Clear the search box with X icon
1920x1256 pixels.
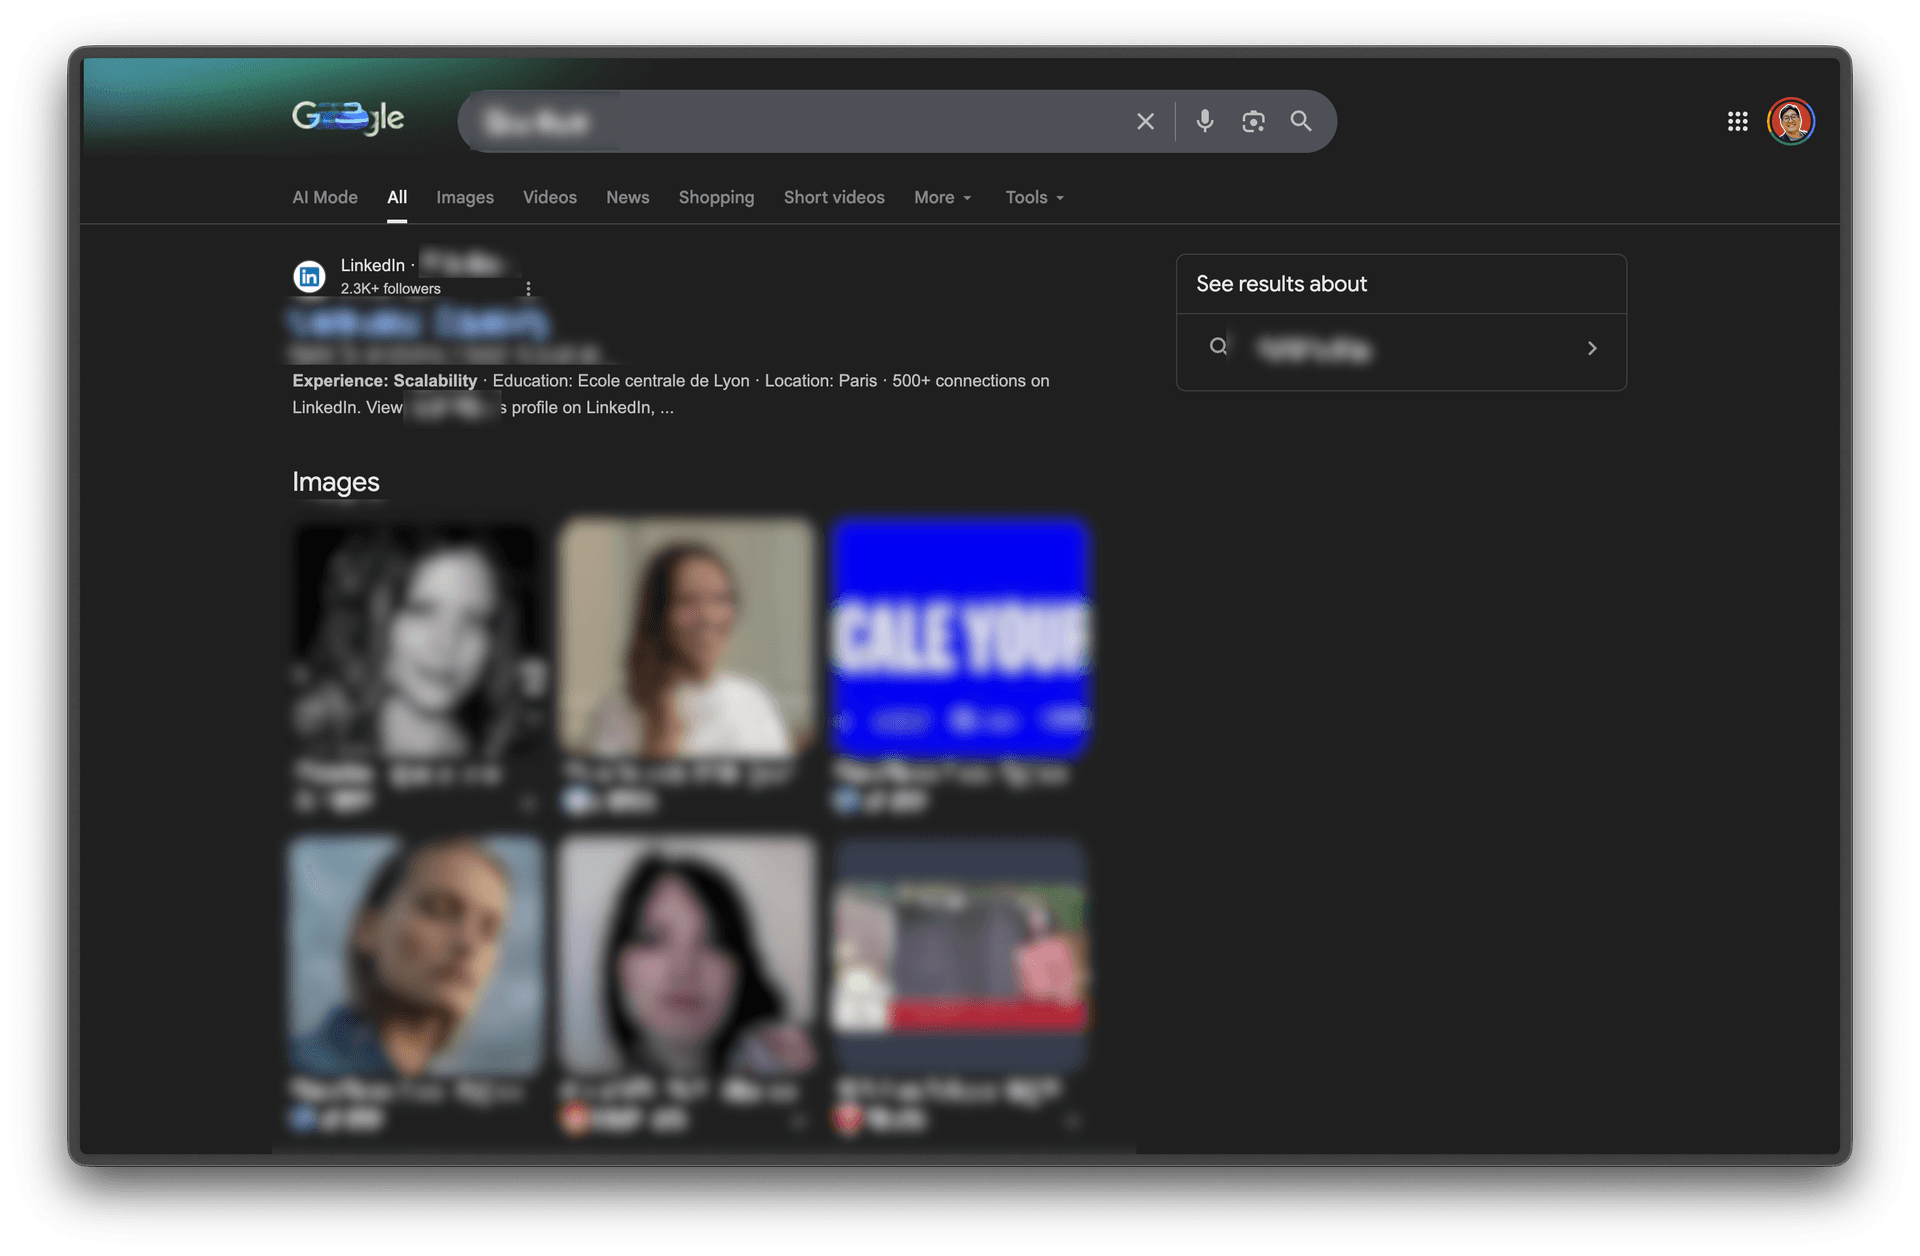pyautogui.click(x=1145, y=122)
